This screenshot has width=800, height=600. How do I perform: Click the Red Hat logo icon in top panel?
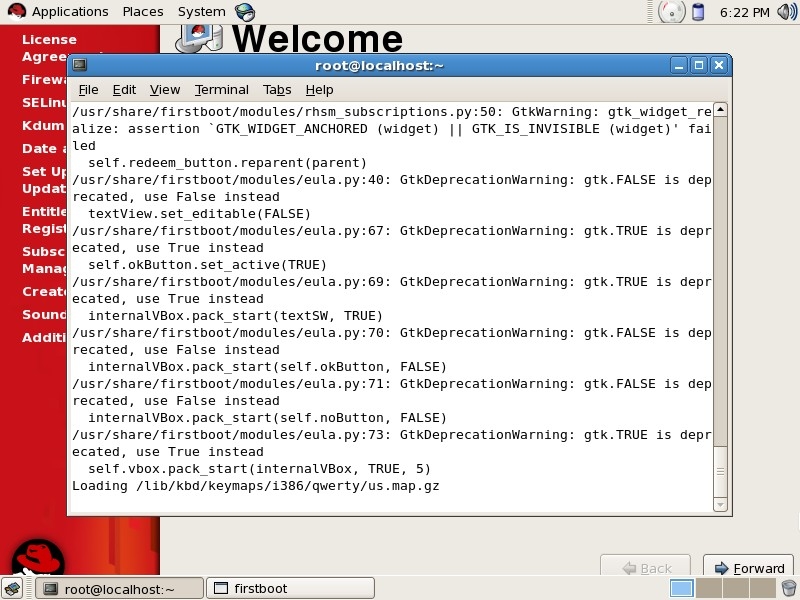(x=16, y=11)
